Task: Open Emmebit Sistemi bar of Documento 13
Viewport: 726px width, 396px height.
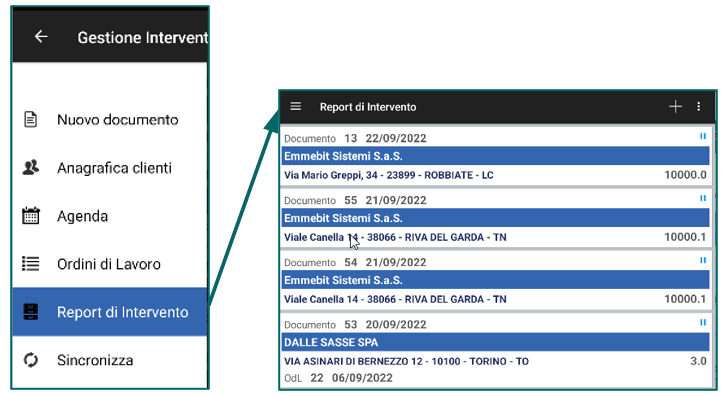Action: tap(495, 156)
